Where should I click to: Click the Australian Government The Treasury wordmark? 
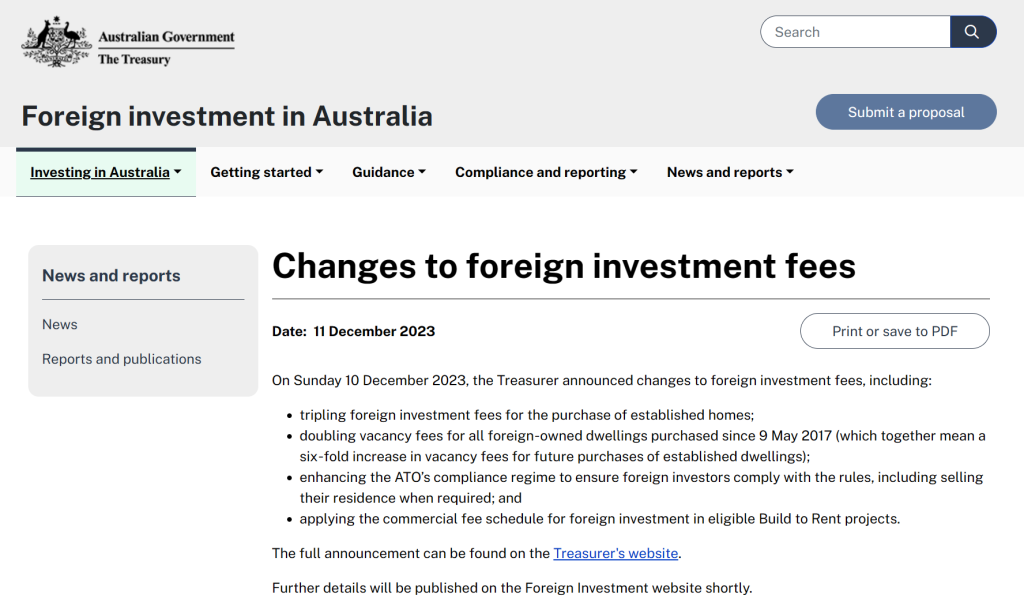click(x=166, y=47)
